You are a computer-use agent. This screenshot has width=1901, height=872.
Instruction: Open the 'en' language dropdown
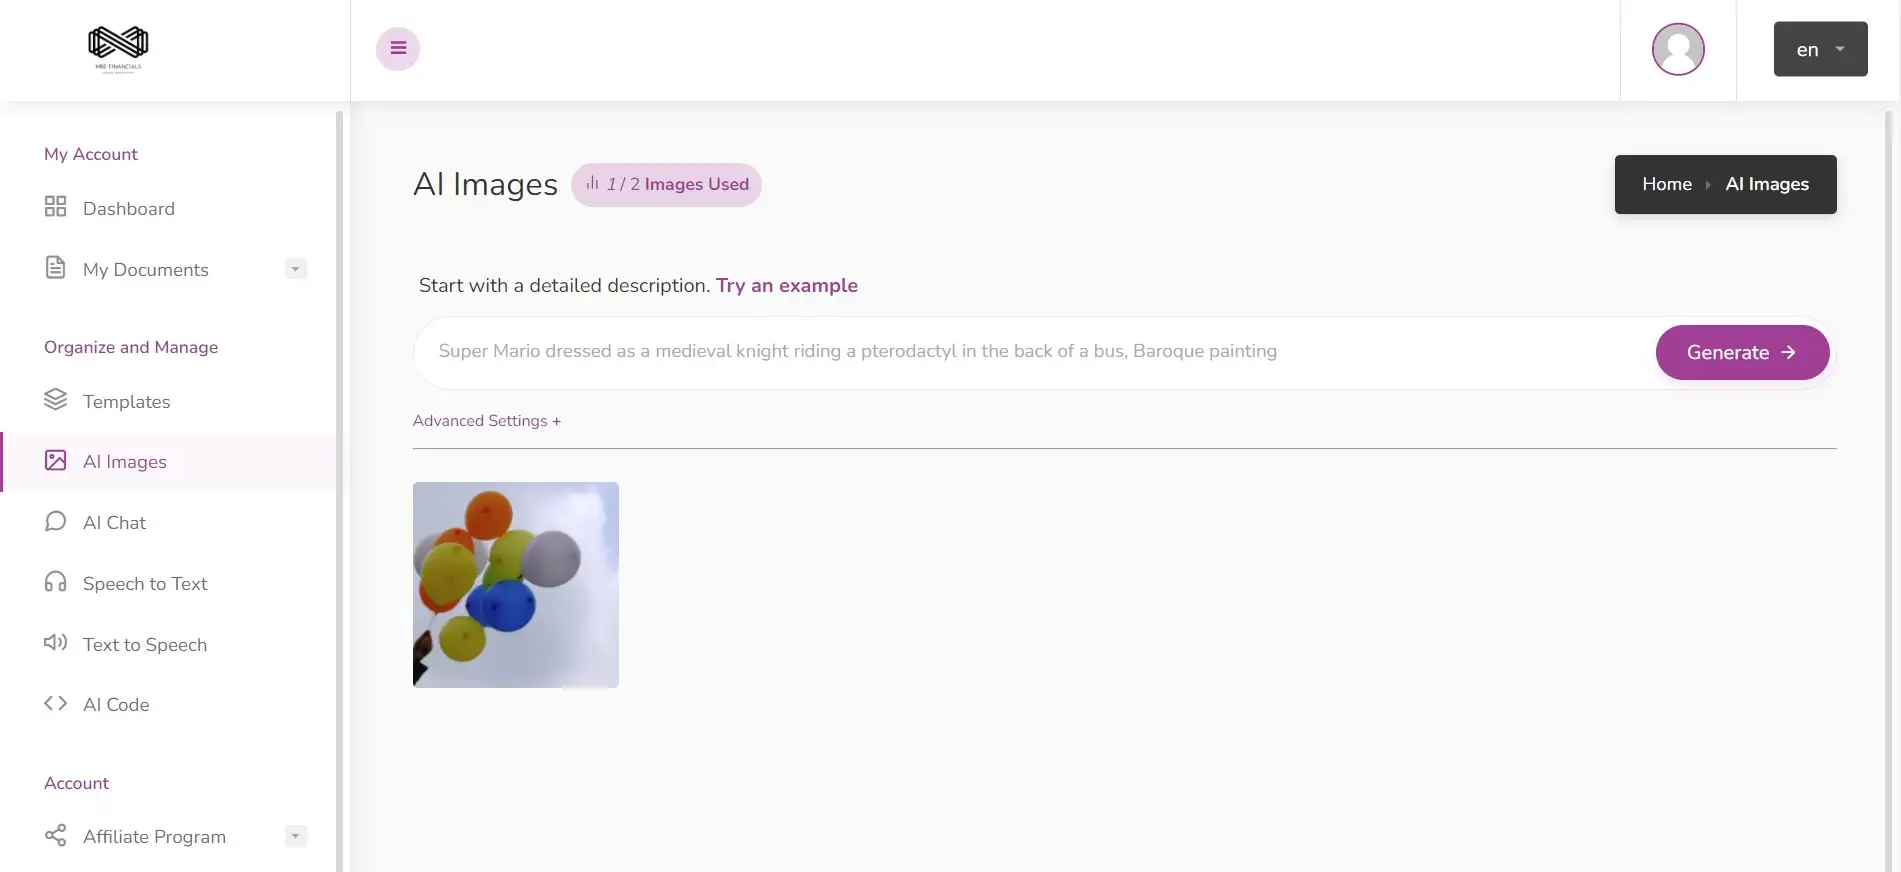1819,49
